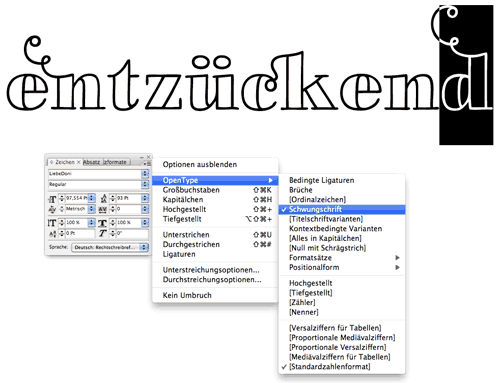Select [Versalziffern für Tabellen]
Image resolution: width=500 pixels, height=383 pixels.
[342, 328]
